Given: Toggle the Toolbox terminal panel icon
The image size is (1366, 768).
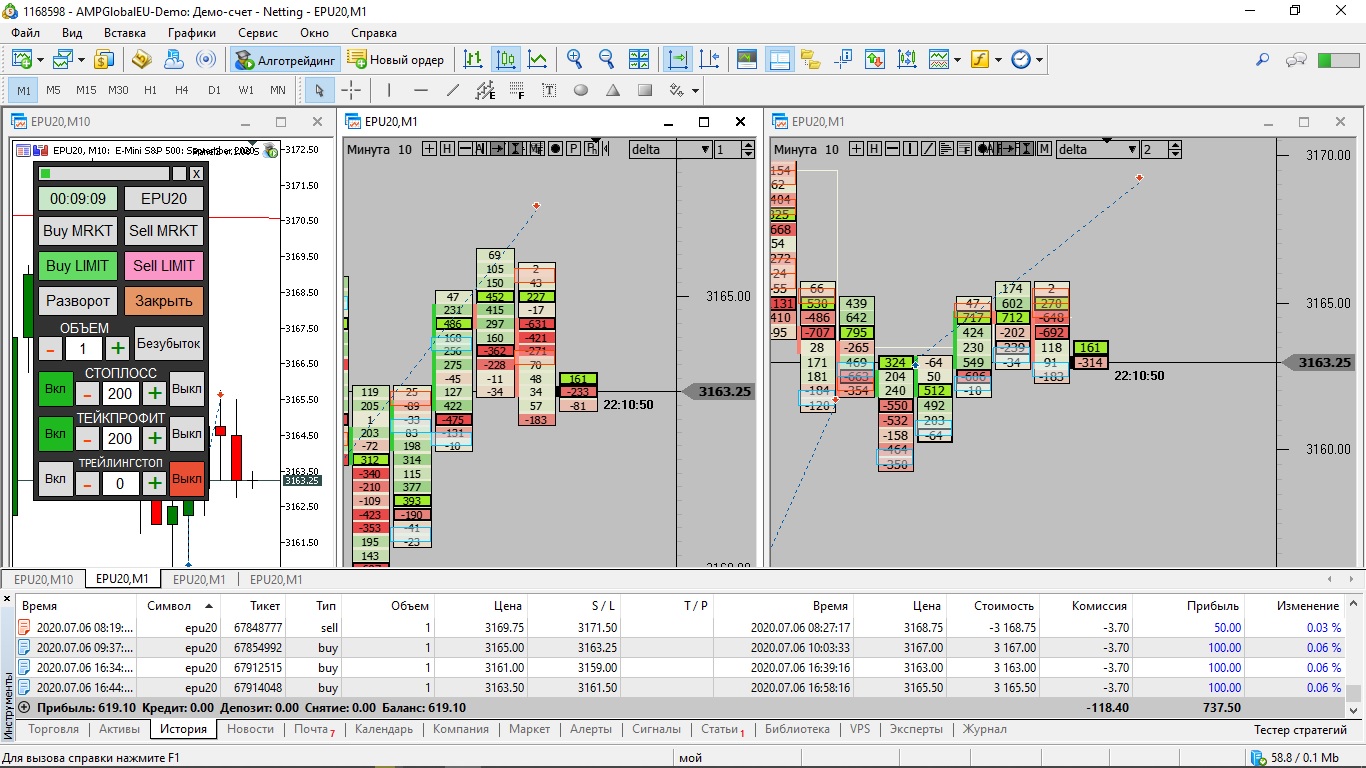Looking at the screenshot, I should click(779, 59).
